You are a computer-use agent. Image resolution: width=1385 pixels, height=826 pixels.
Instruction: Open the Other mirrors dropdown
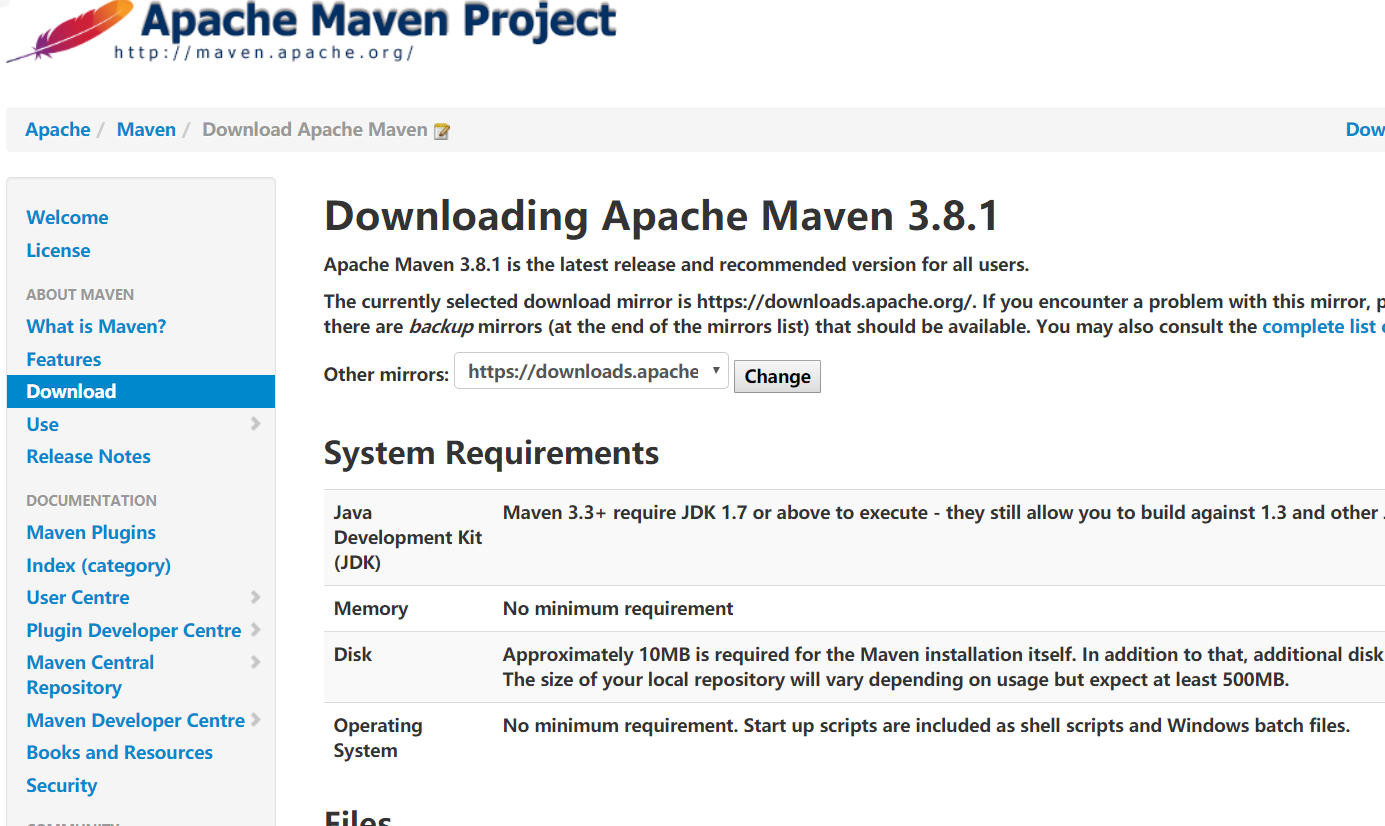(591, 372)
